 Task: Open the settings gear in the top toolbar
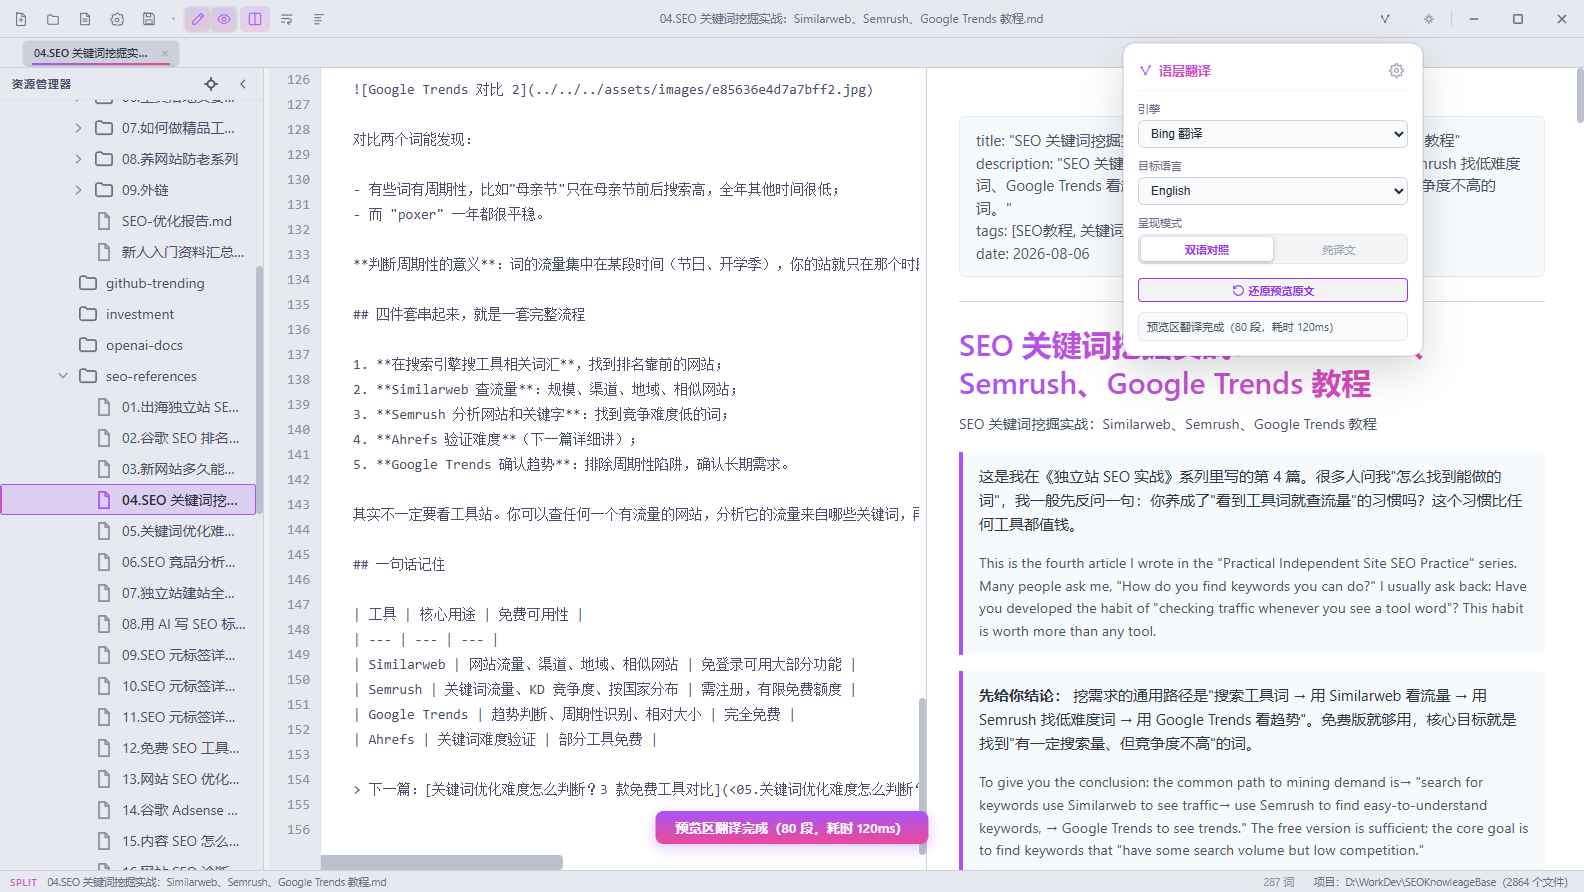117,19
